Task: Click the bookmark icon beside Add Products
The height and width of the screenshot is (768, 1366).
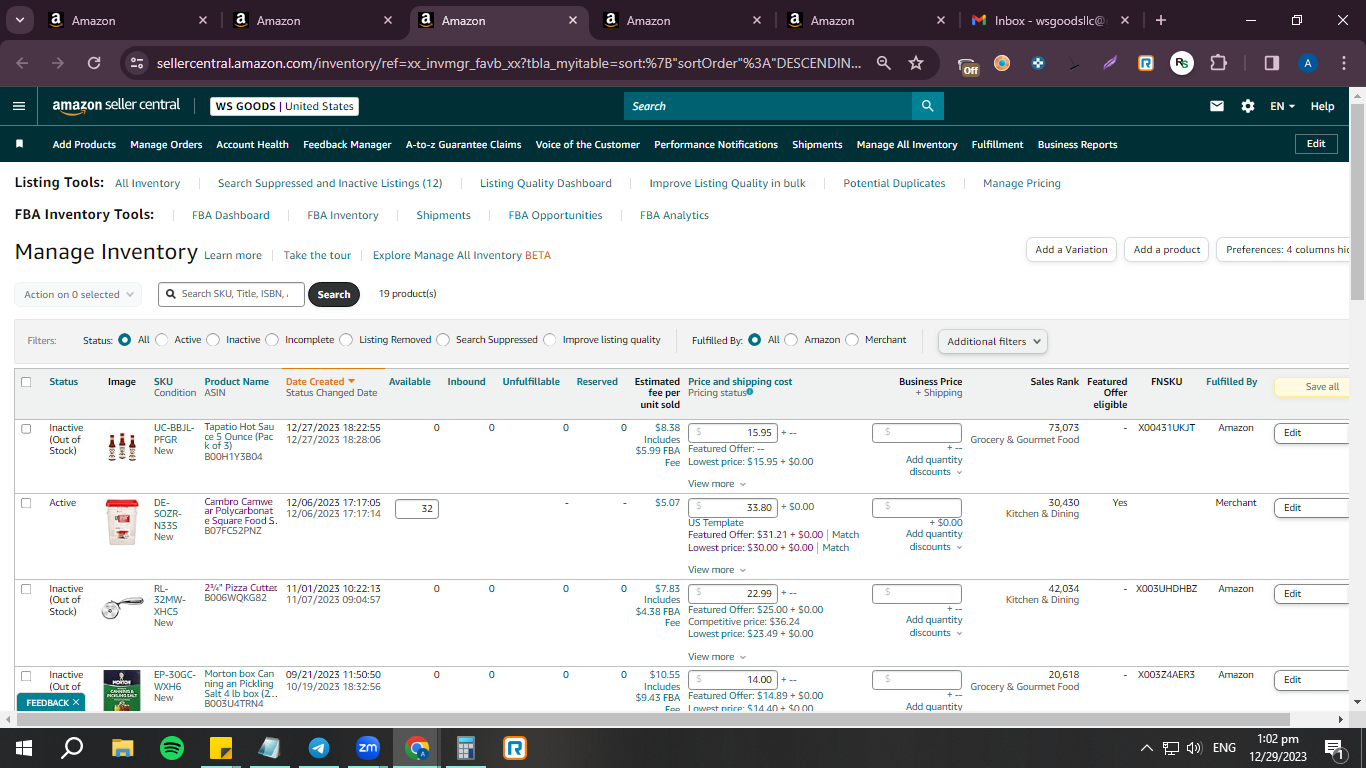Action: coord(19,144)
